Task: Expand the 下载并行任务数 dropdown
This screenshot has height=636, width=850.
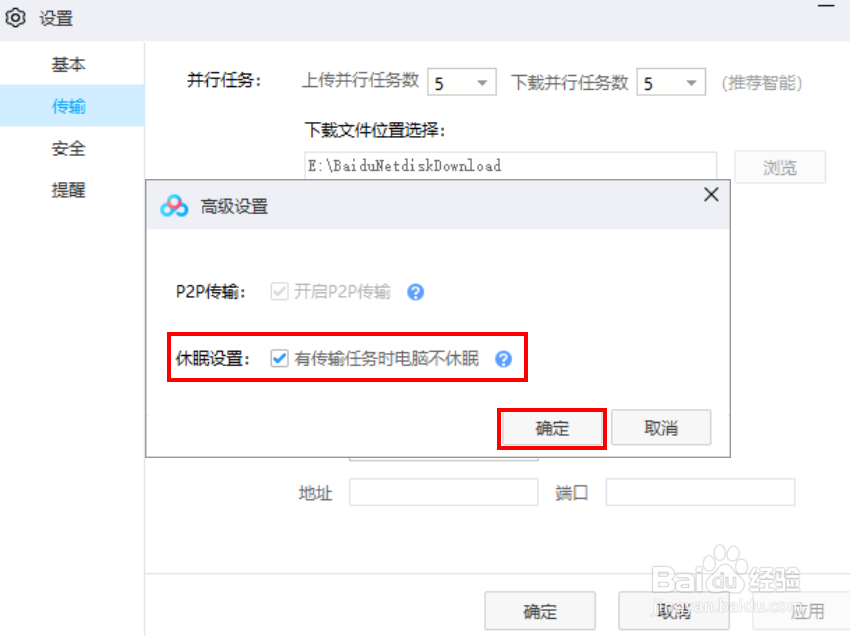Action: pyautogui.click(x=671, y=82)
